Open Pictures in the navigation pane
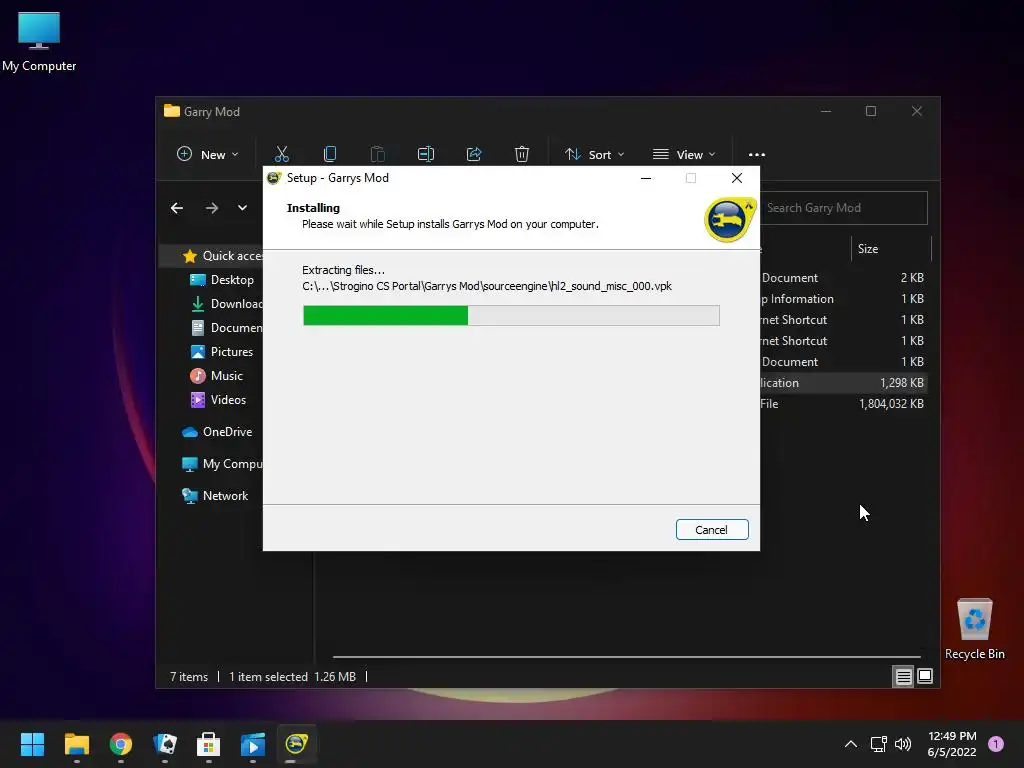 point(222,352)
